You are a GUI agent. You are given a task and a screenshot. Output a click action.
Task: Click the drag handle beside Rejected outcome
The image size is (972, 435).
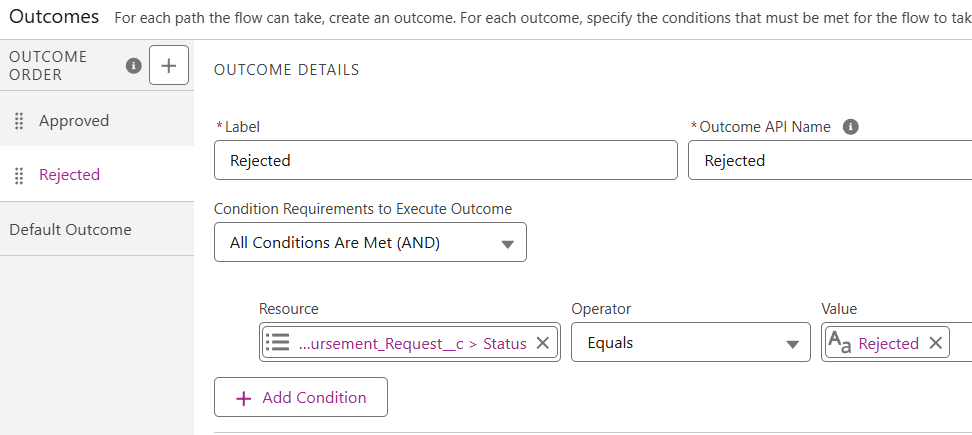point(19,175)
